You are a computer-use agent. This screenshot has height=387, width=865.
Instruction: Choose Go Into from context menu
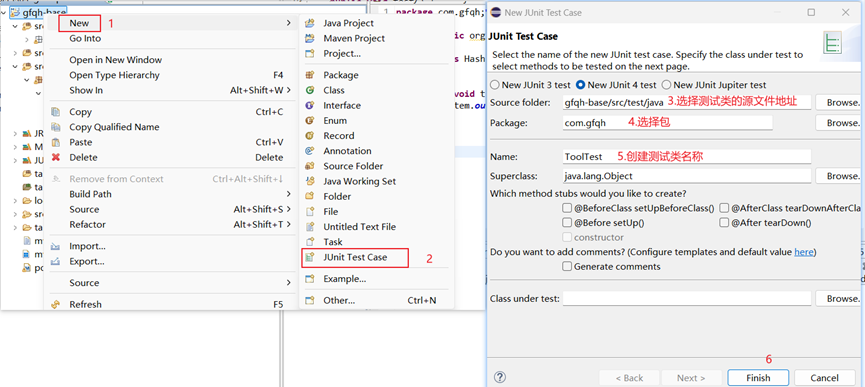click(85, 38)
